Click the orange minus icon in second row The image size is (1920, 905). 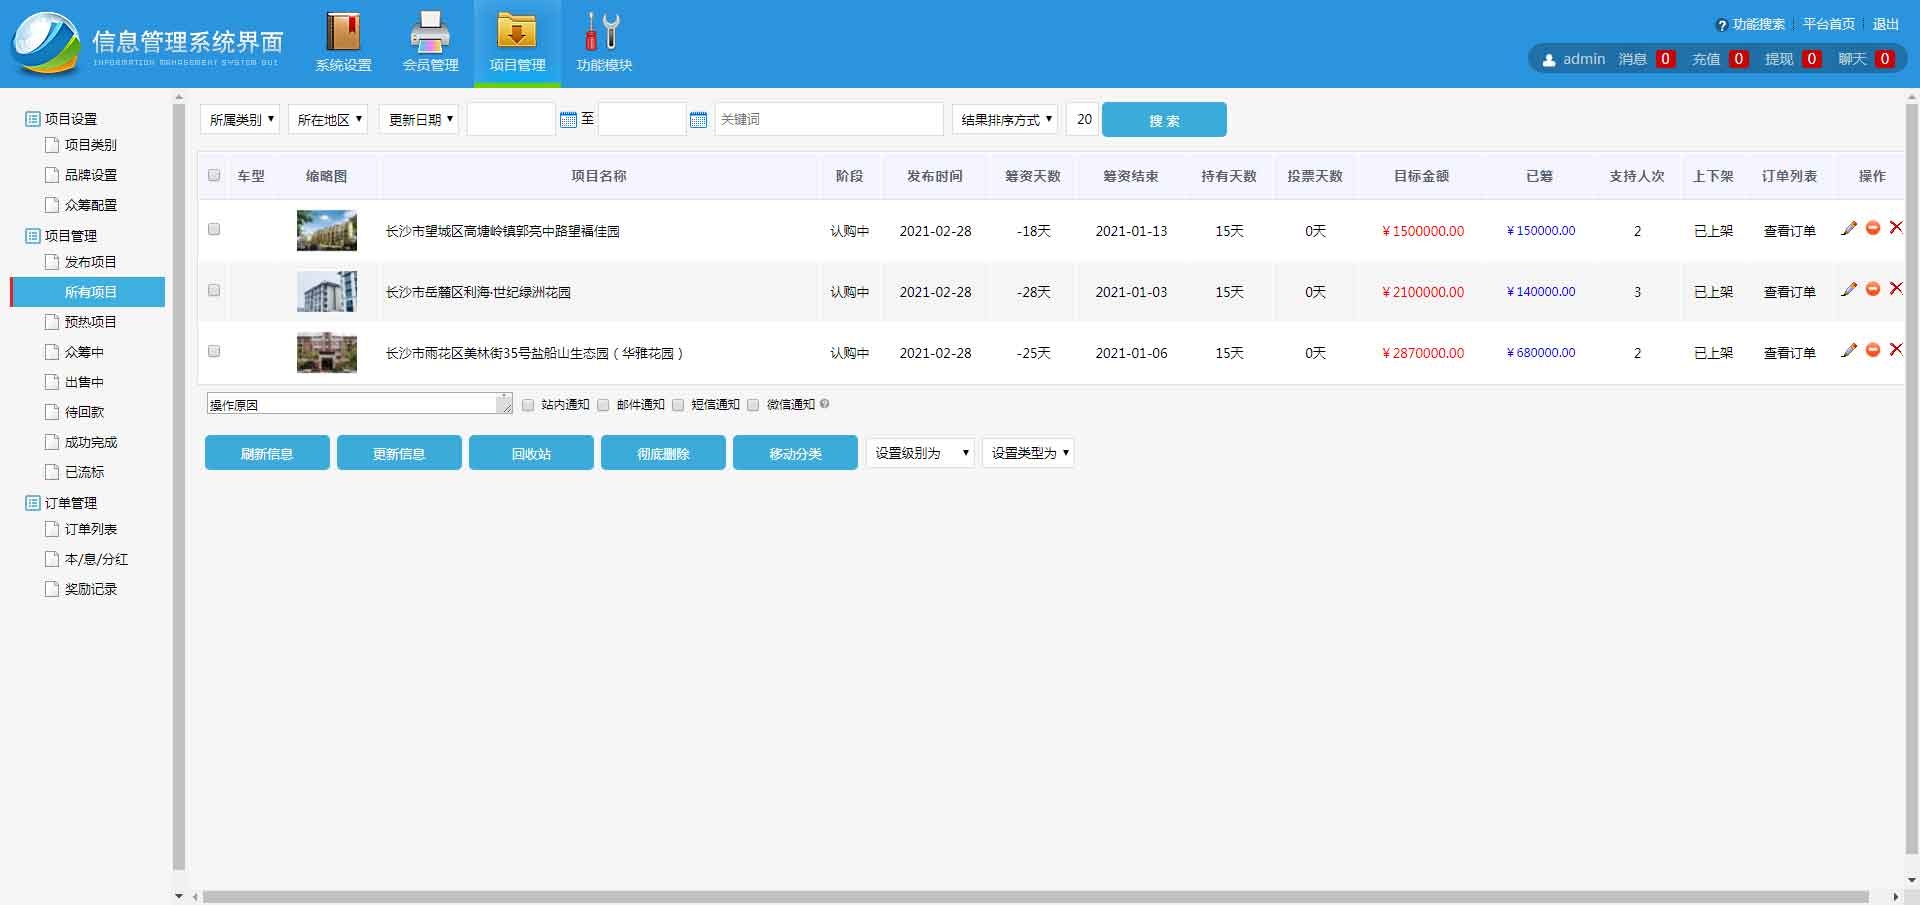(1872, 289)
